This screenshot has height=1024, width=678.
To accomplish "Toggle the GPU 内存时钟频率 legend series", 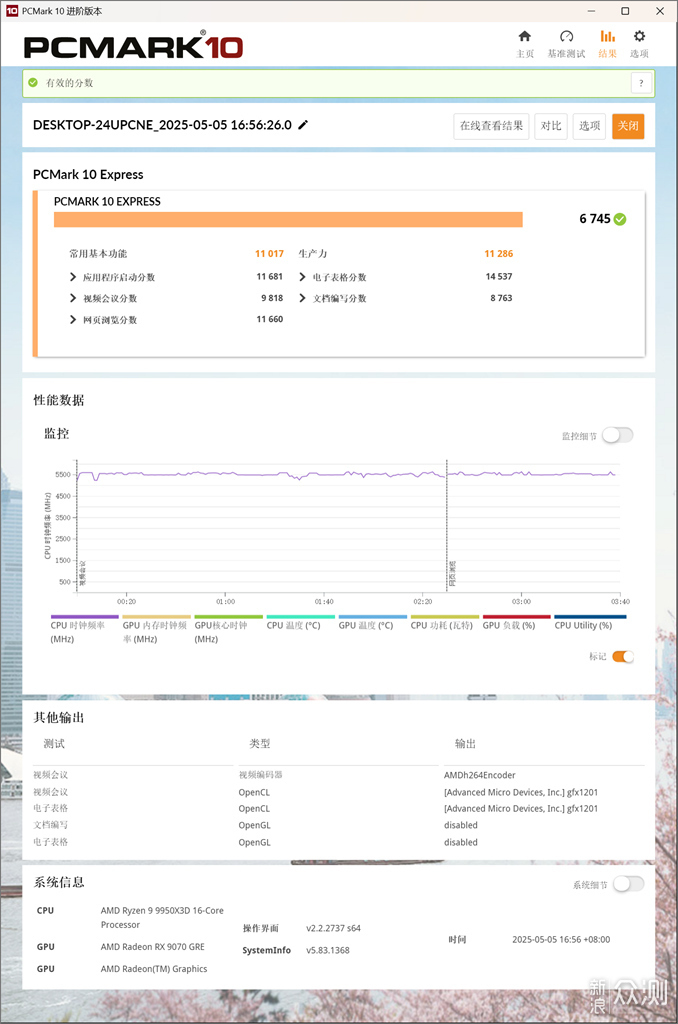I will pyautogui.click(x=156, y=630).
